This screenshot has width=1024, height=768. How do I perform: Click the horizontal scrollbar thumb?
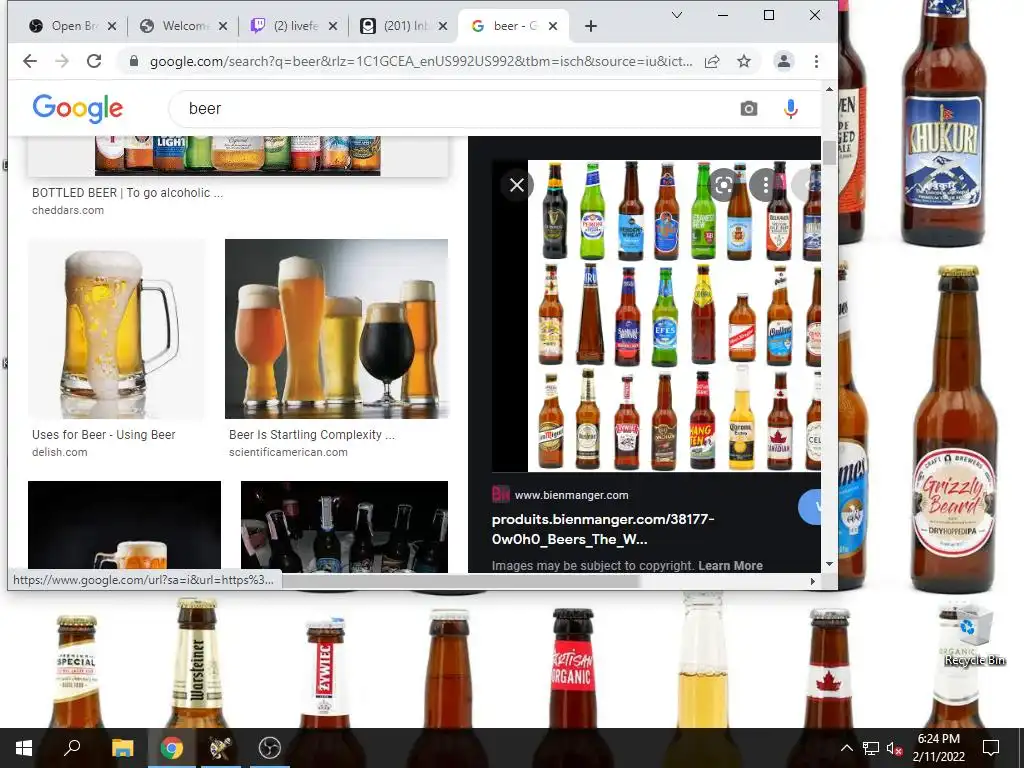pos(460,581)
